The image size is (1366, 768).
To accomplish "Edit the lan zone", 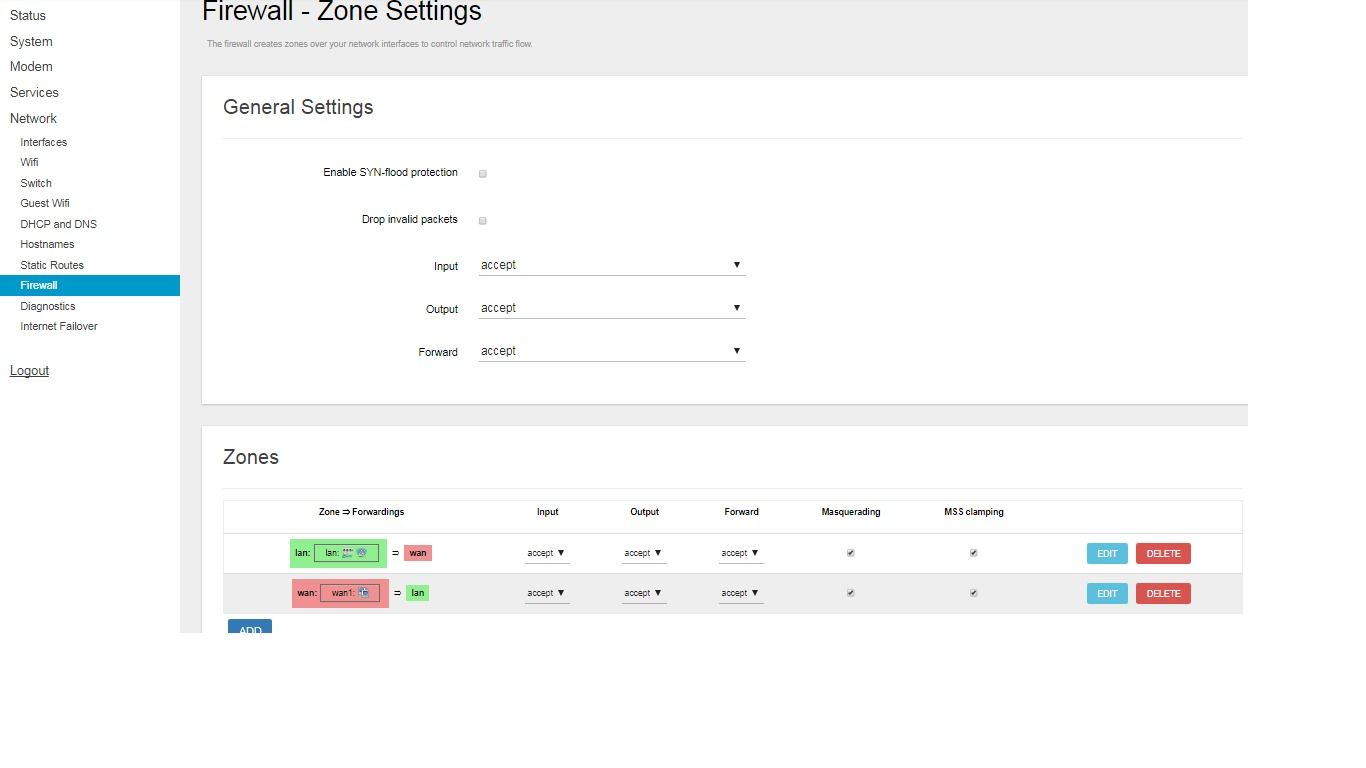I will [1107, 553].
